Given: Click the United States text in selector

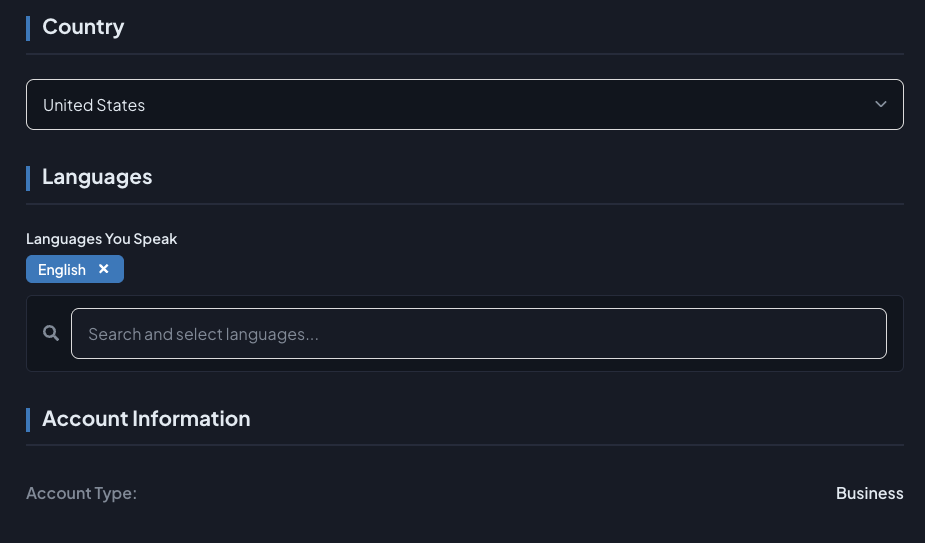Looking at the screenshot, I should coord(94,105).
